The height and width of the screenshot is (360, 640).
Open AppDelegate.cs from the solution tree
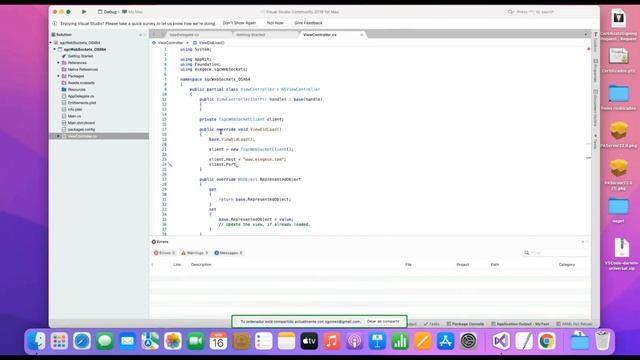[x=81, y=96]
